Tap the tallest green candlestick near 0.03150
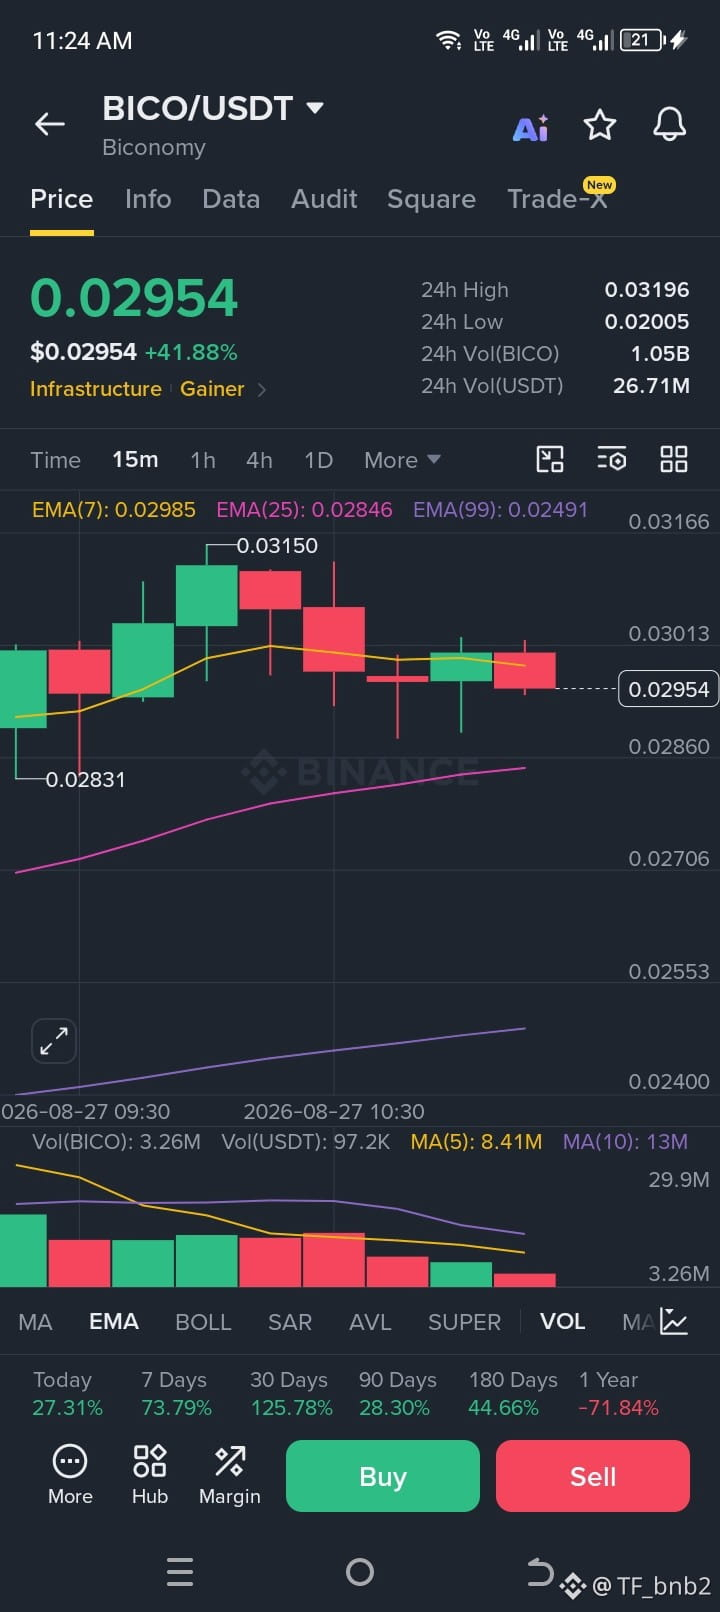This screenshot has width=720, height=1612. coord(207,596)
